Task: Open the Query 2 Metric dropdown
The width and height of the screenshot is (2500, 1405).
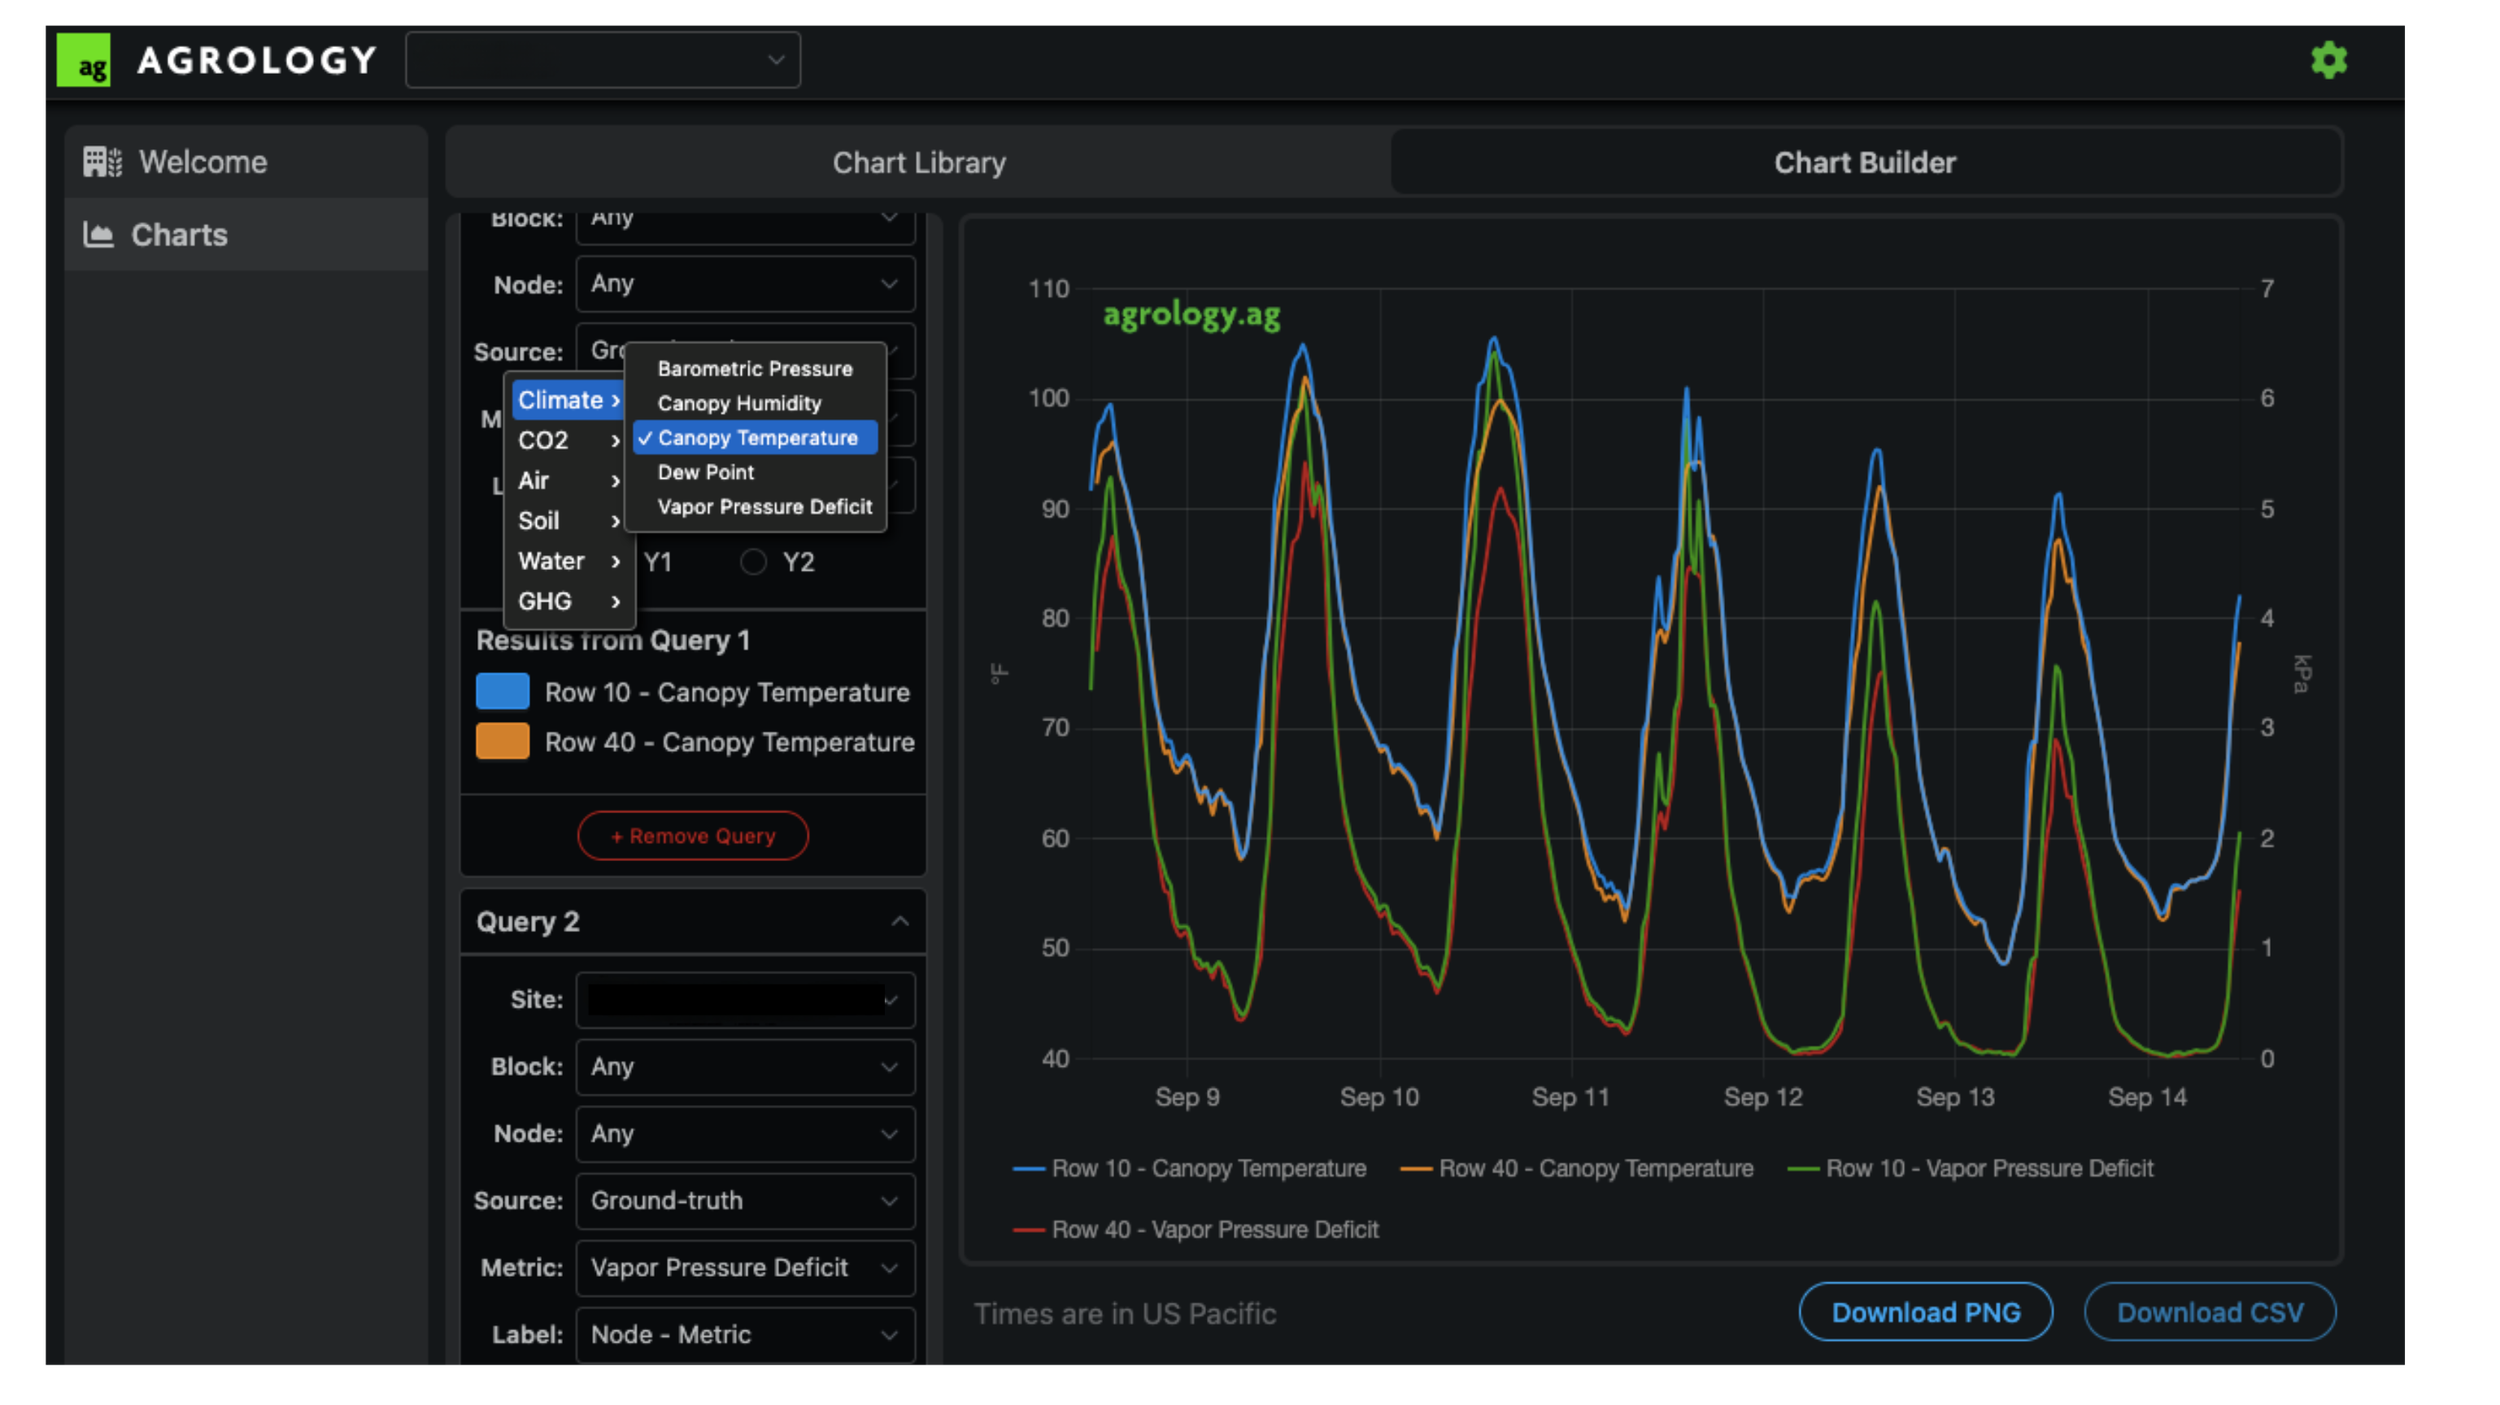Action: 745,1267
